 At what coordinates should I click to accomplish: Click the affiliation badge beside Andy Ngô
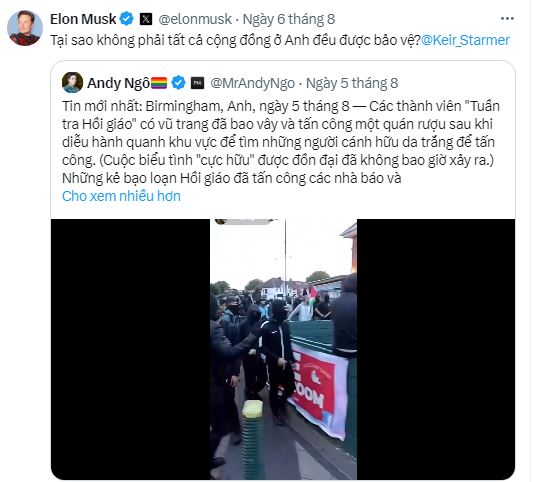click(197, 83)
